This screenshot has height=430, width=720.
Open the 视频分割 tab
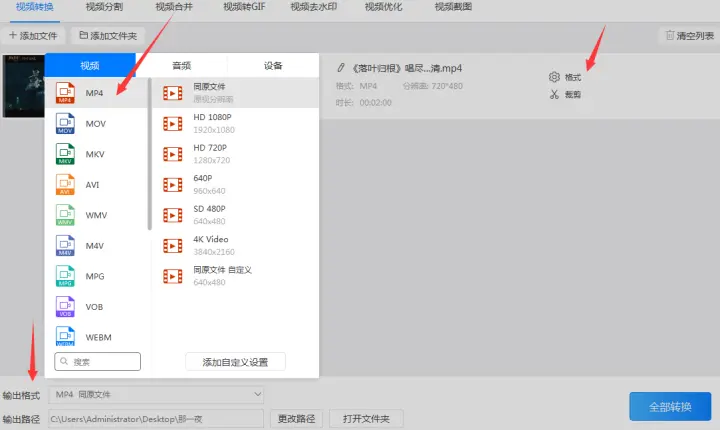coord(104,7)
